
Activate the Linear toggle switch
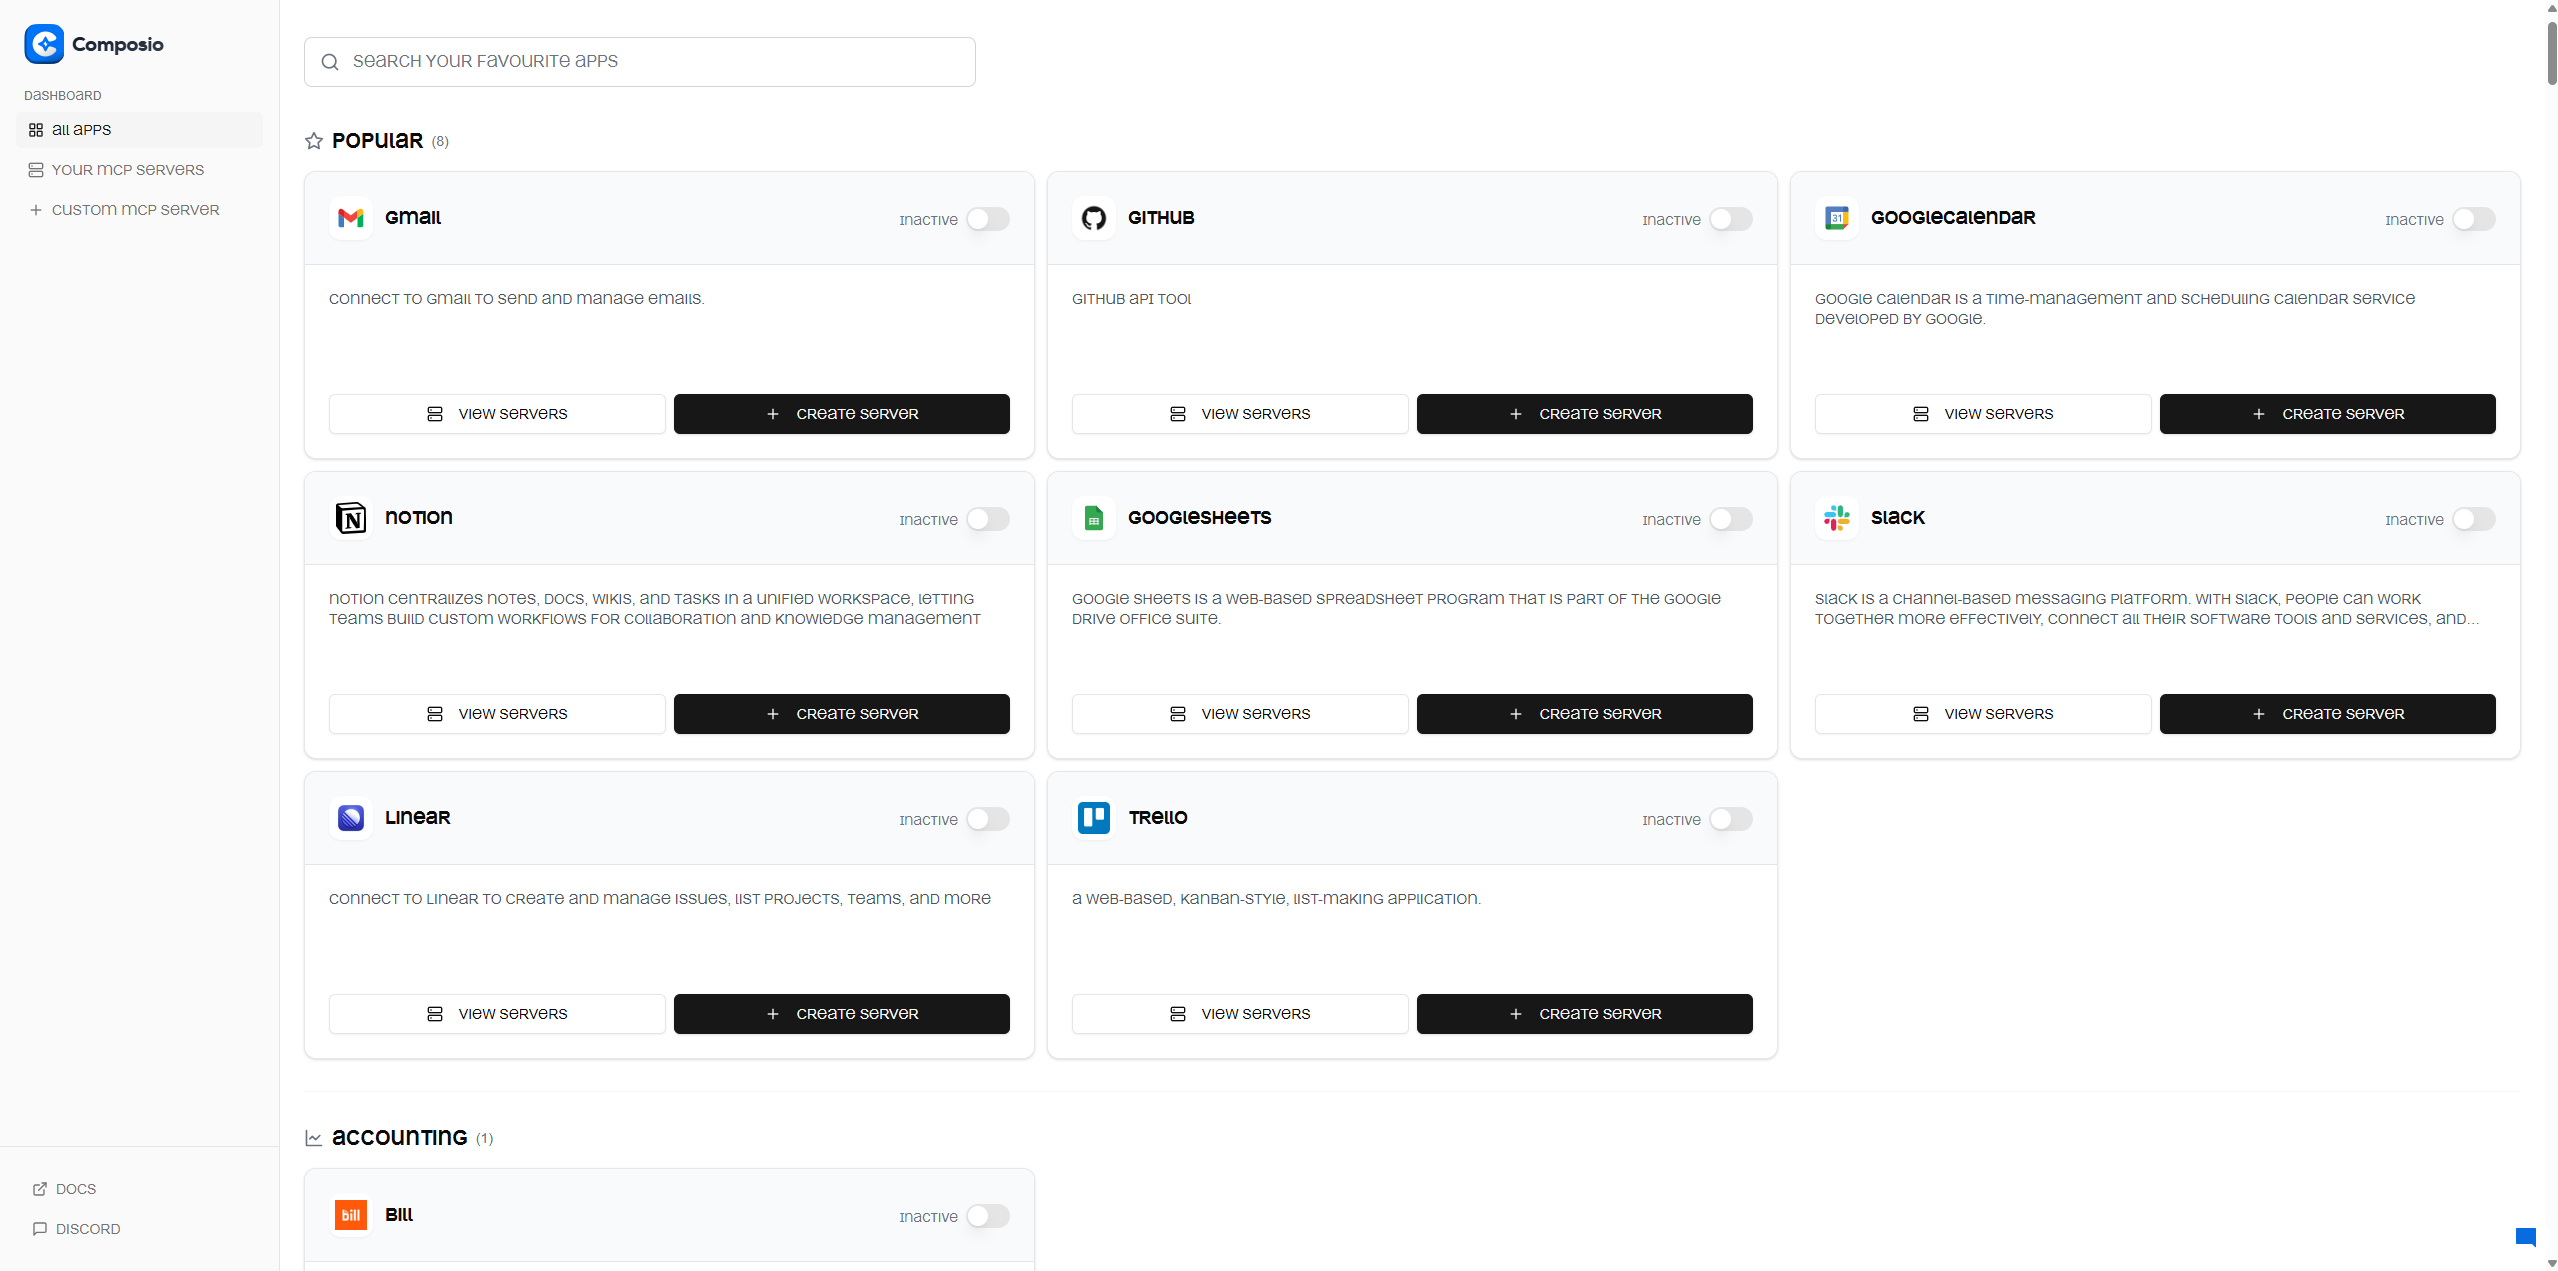click(x=988, y=819)
